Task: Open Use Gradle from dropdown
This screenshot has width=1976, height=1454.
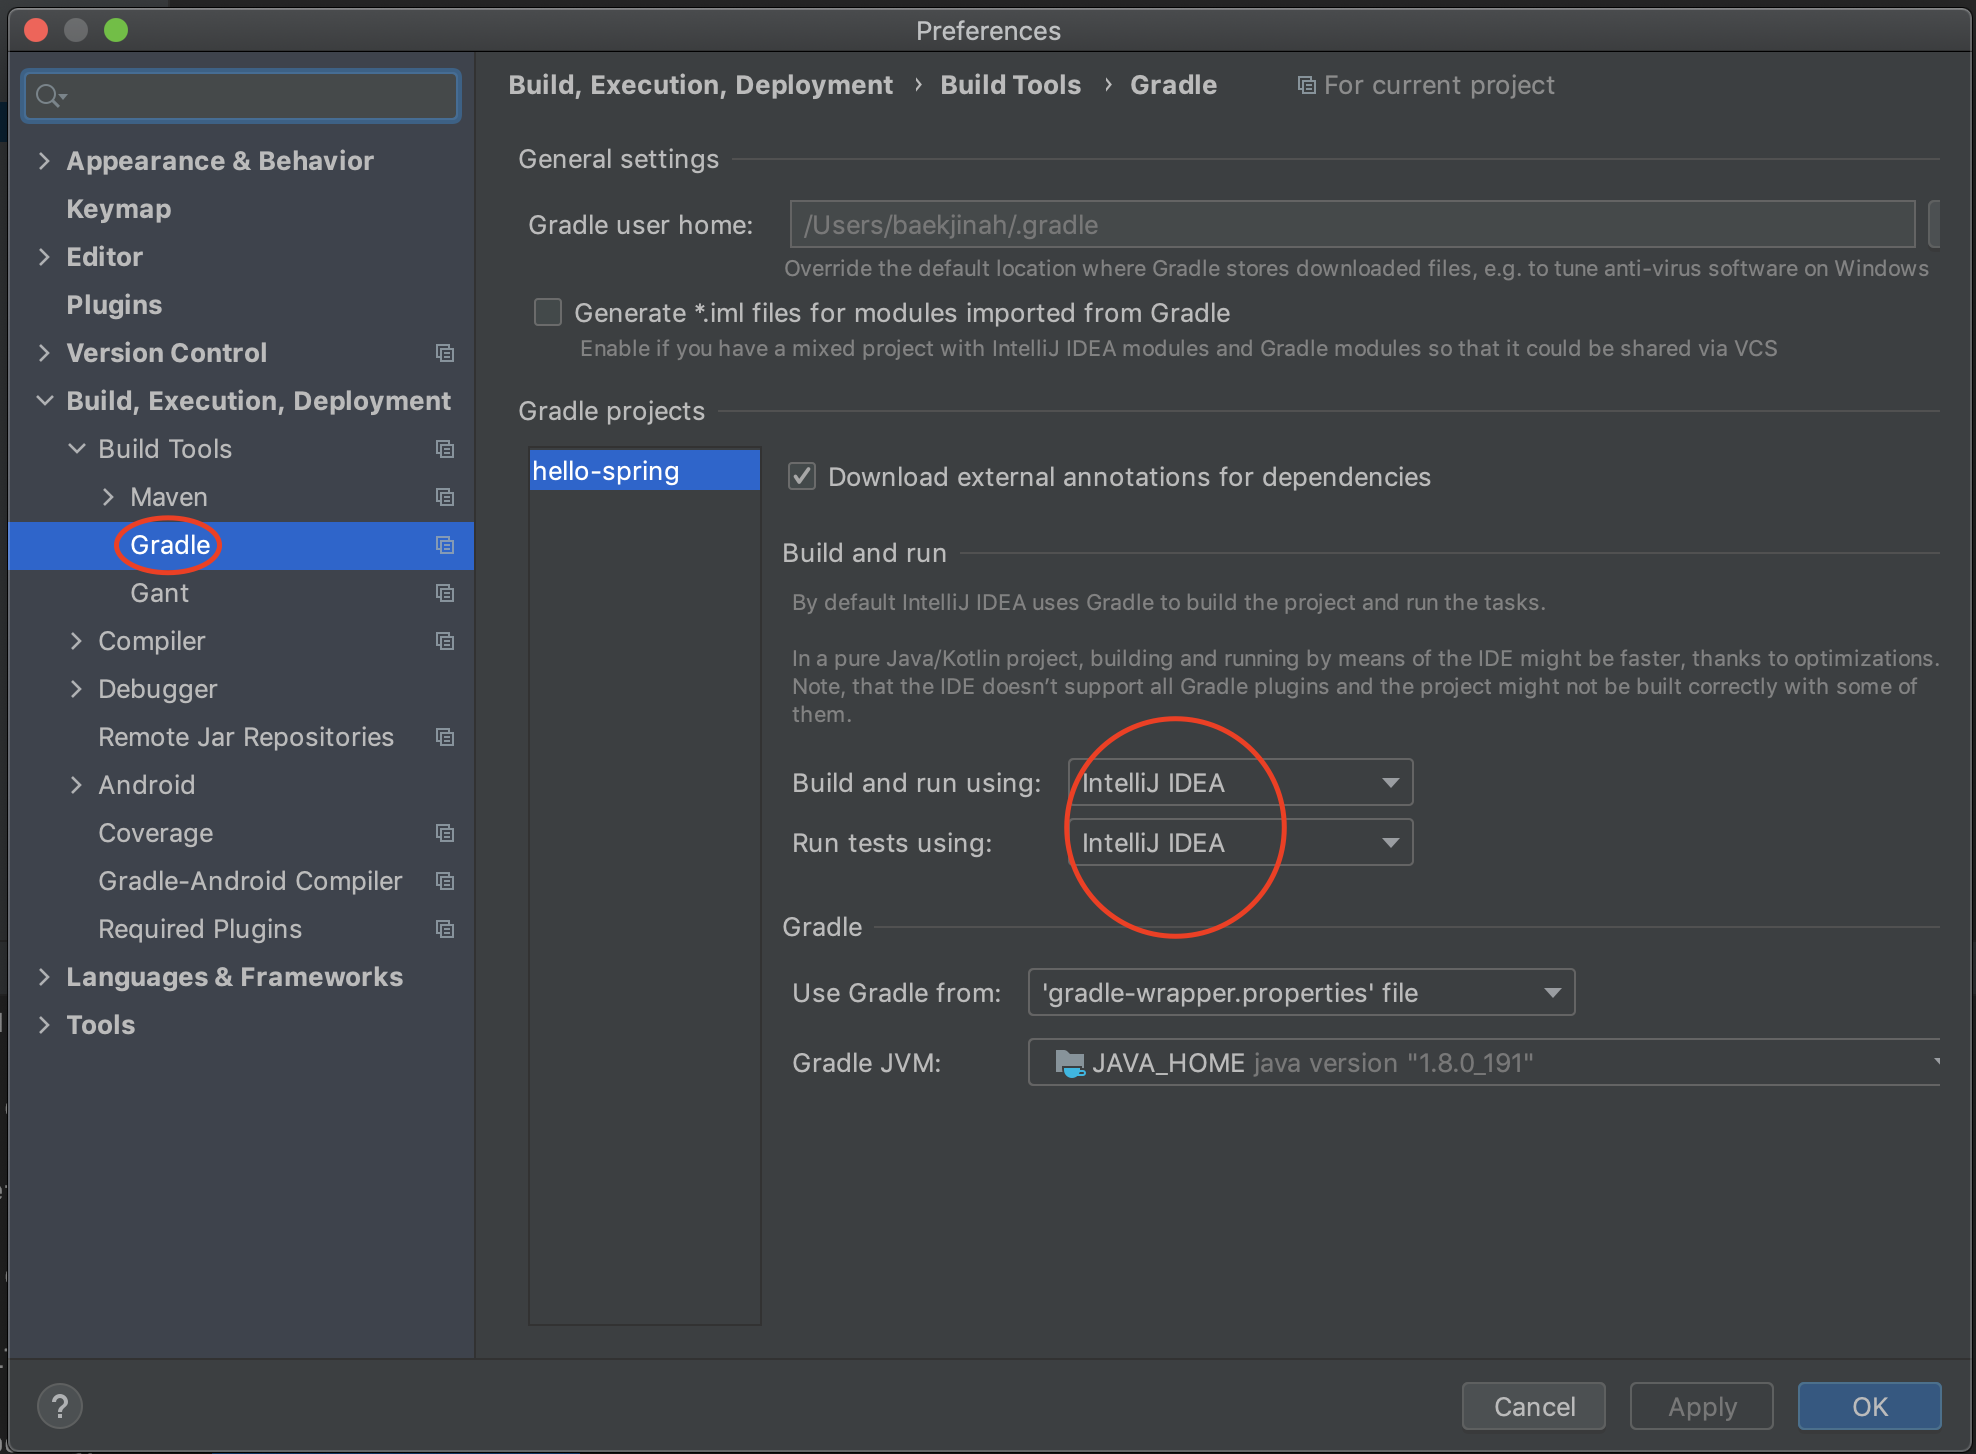Action: (1300, 993)
